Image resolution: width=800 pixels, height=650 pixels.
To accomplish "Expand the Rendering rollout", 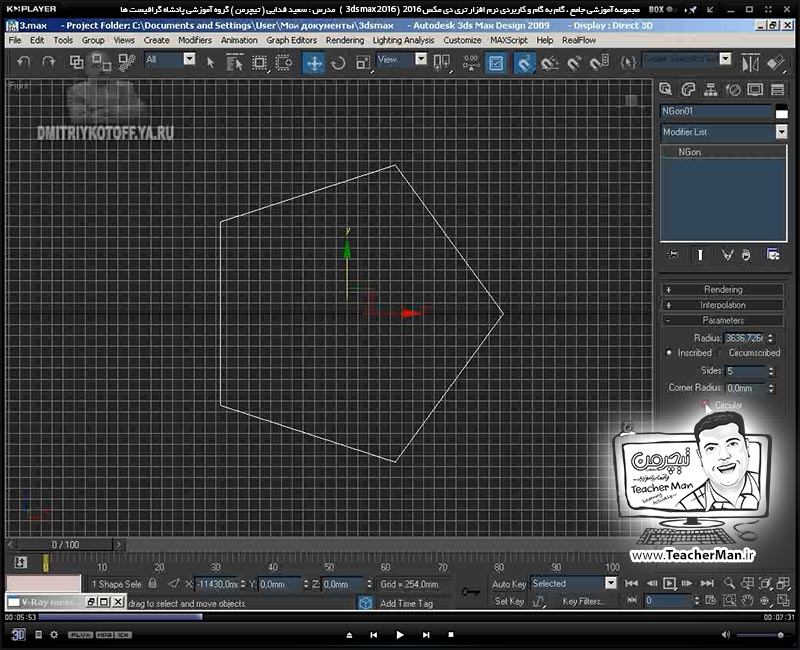I will [723, 289].
